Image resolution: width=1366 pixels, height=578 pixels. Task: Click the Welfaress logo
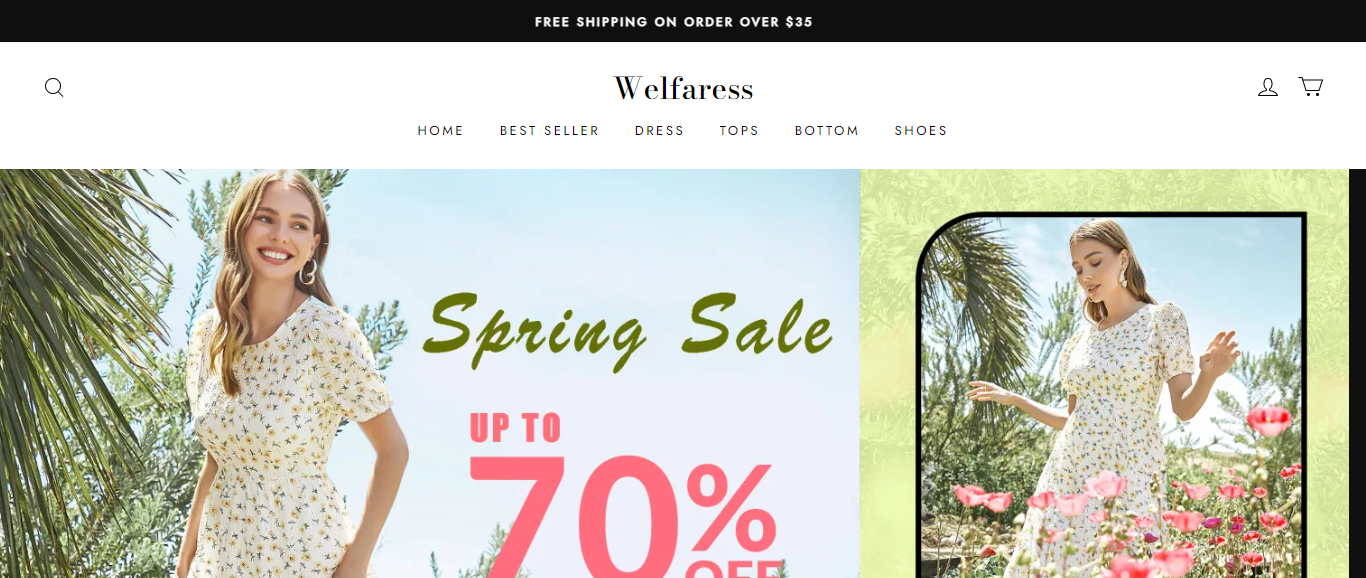tap(683, 89)
